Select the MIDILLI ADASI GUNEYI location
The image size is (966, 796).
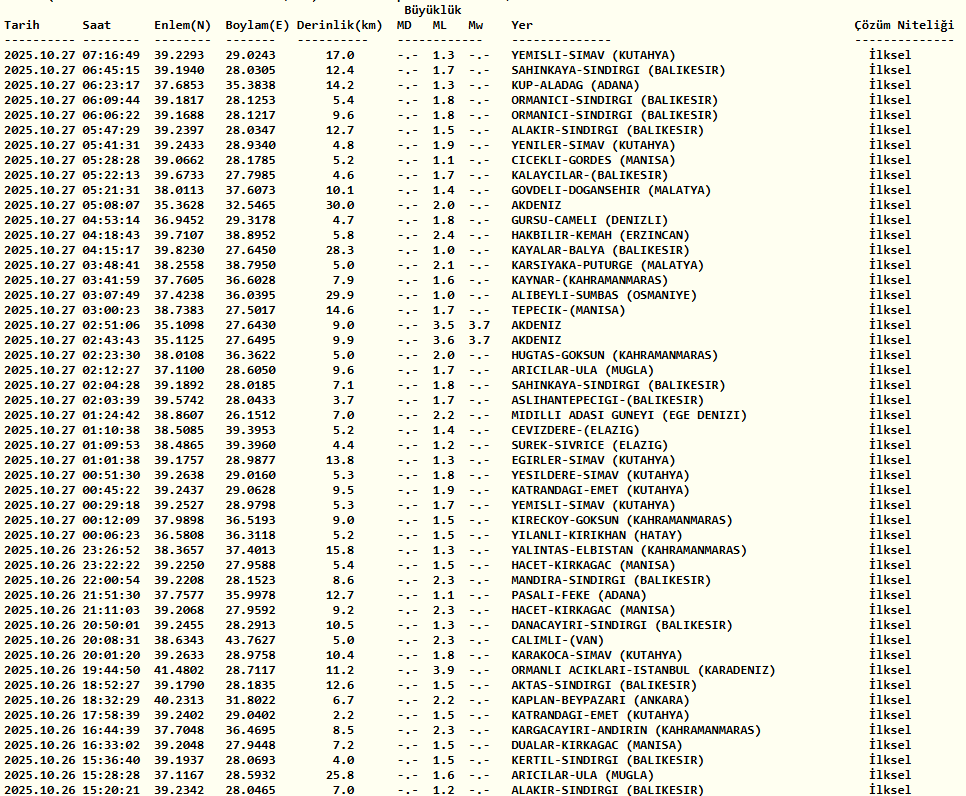[x=629, y=415]
